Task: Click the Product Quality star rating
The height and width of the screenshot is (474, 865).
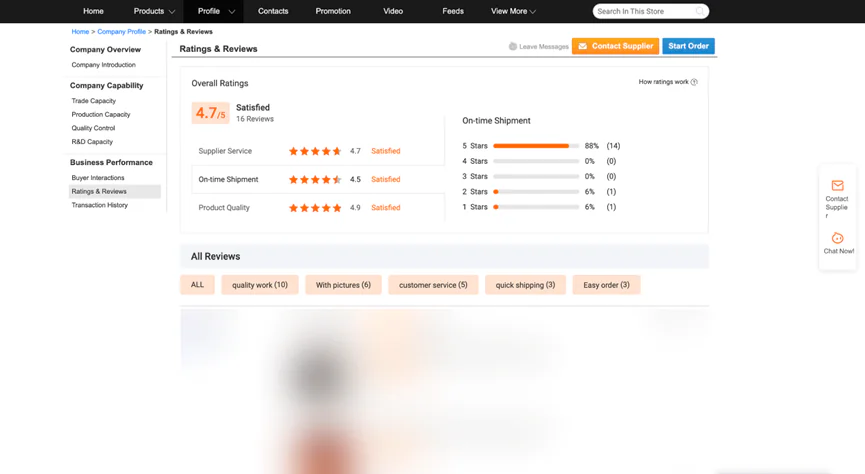Action: point(315,208)
